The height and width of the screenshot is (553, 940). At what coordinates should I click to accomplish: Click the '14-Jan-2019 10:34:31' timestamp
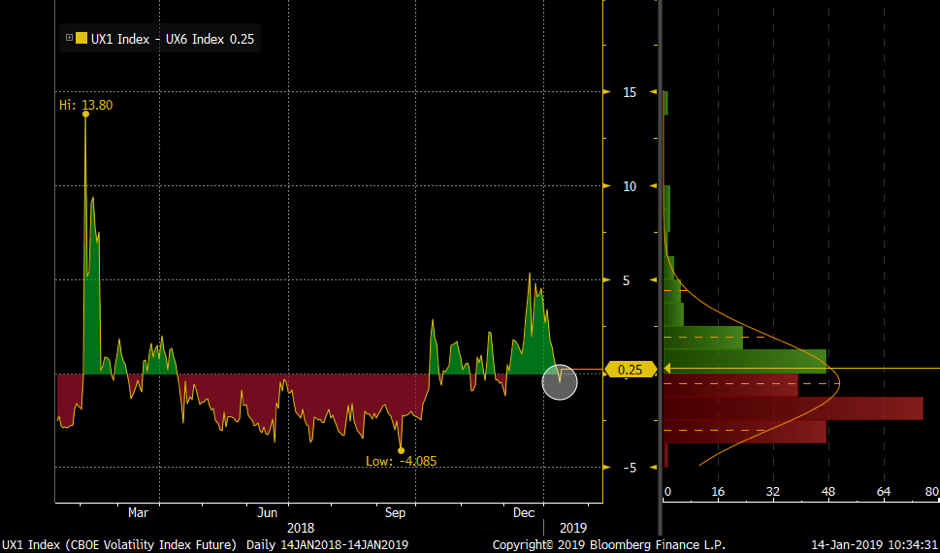875,545
